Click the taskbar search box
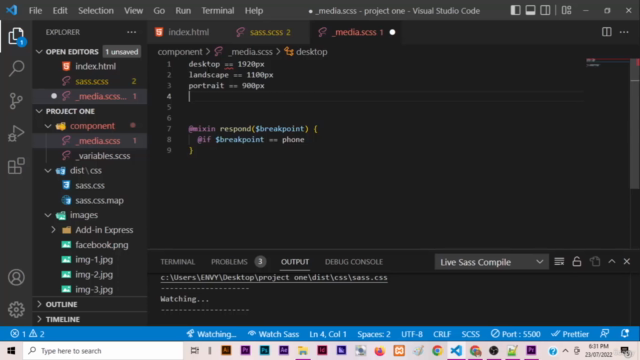640x360 pixels. tap(103, 351)
